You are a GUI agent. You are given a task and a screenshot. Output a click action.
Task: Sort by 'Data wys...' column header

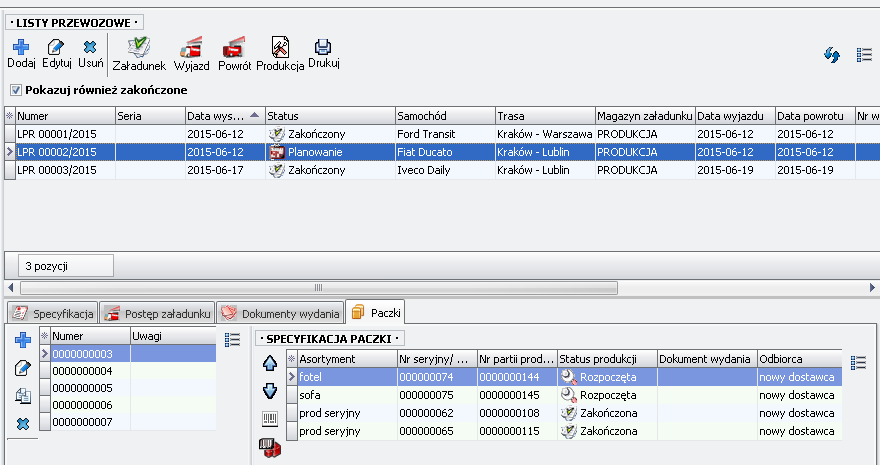pyautogui.click(x=223, y=116)
